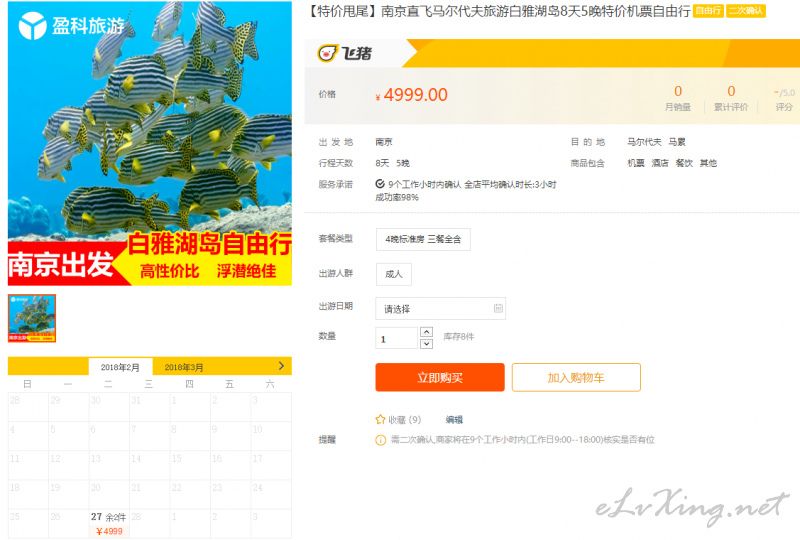Select the 4晚标准房 三餐全含 package option
This screenshot has width=800, height=540.
coord(423,239)
